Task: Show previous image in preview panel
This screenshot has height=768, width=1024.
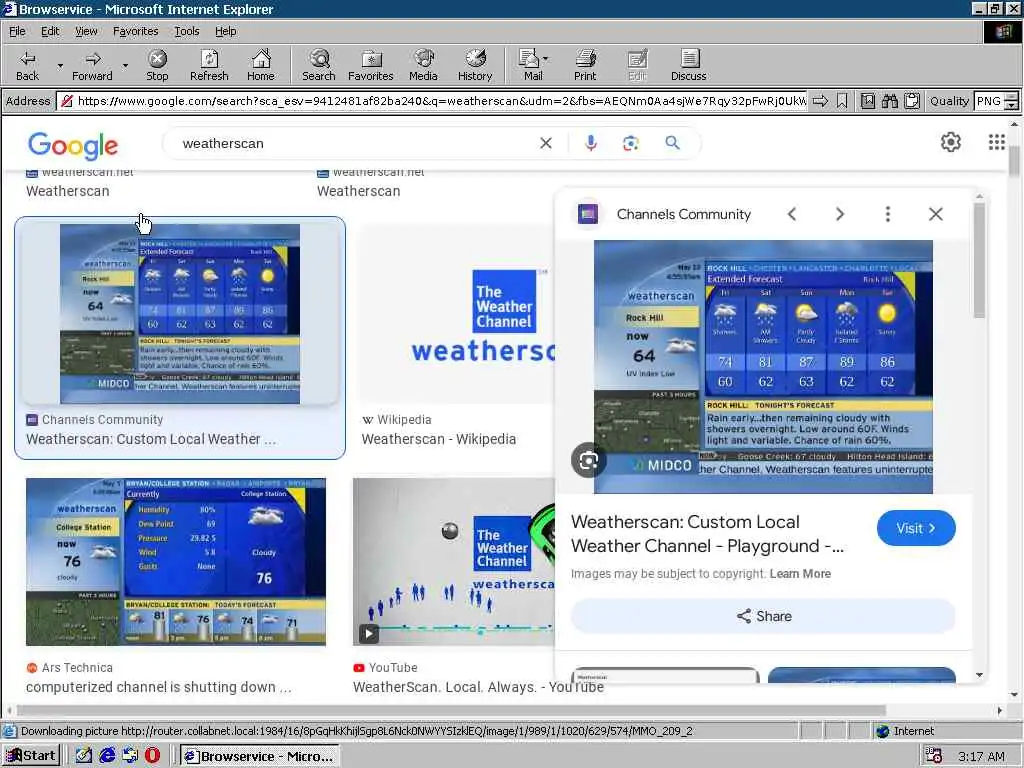Action: coord(792,214)
